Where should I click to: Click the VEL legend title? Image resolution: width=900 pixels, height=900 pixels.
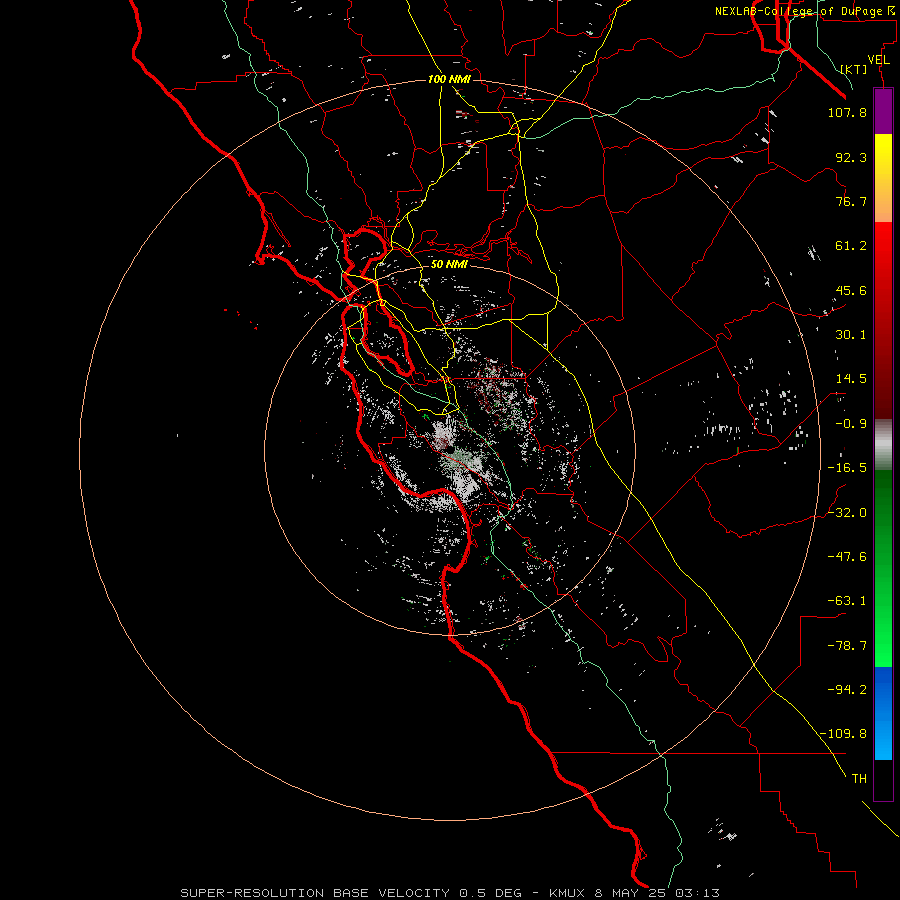[878, 60]
